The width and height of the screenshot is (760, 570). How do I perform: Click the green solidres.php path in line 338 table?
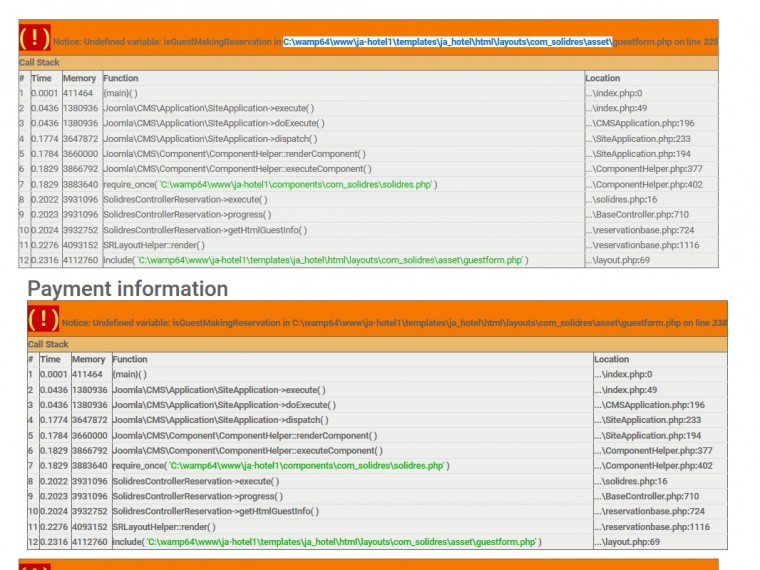(x=307, y=465)
